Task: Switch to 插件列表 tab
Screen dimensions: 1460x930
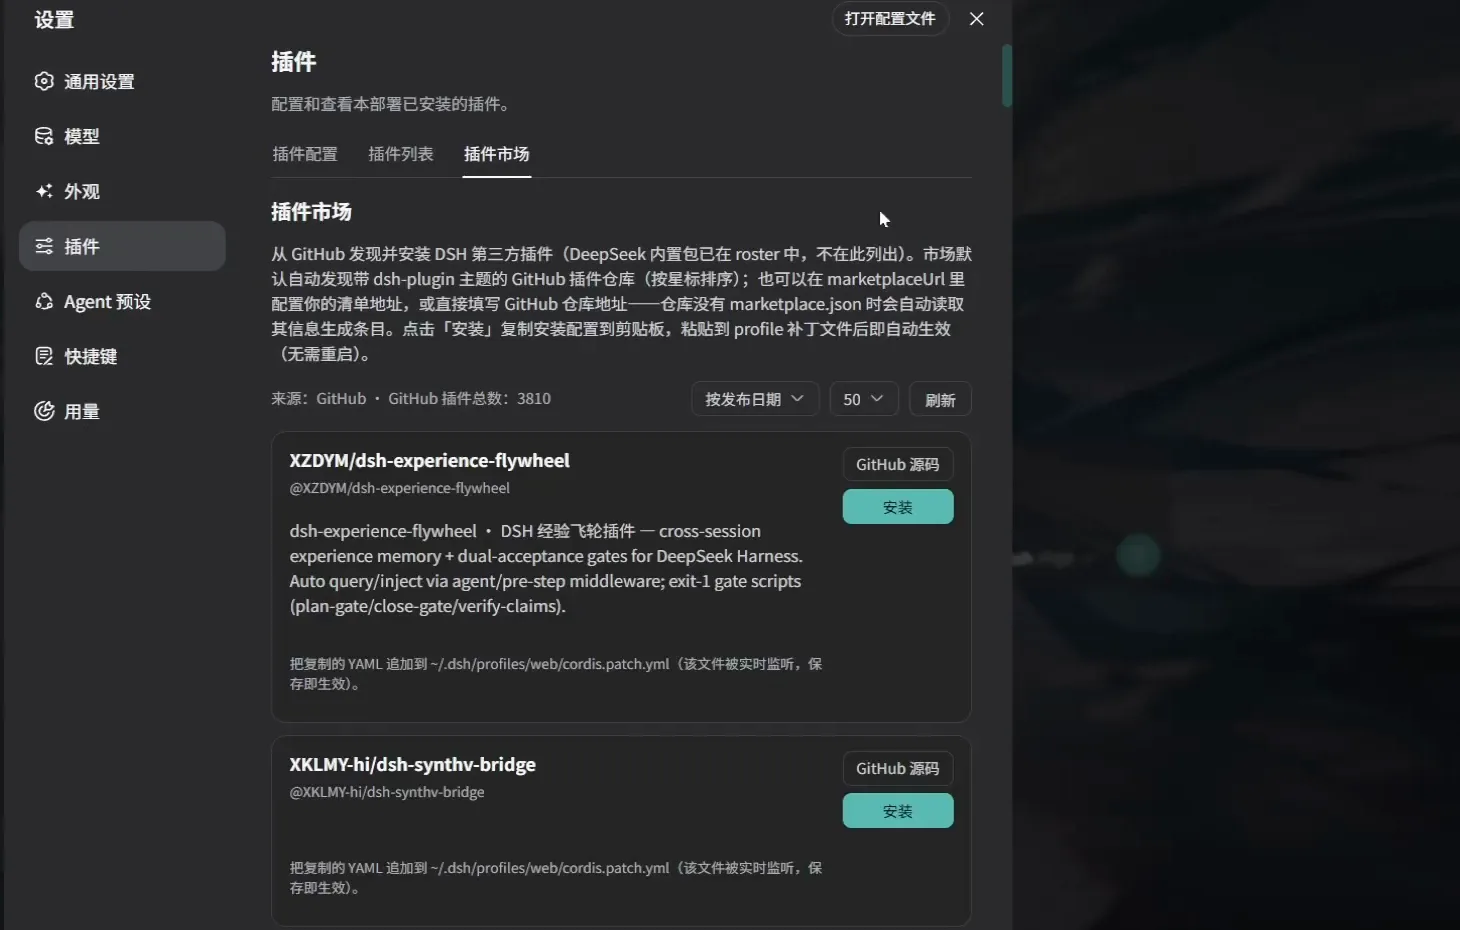Action: click(x=401, y=154)
